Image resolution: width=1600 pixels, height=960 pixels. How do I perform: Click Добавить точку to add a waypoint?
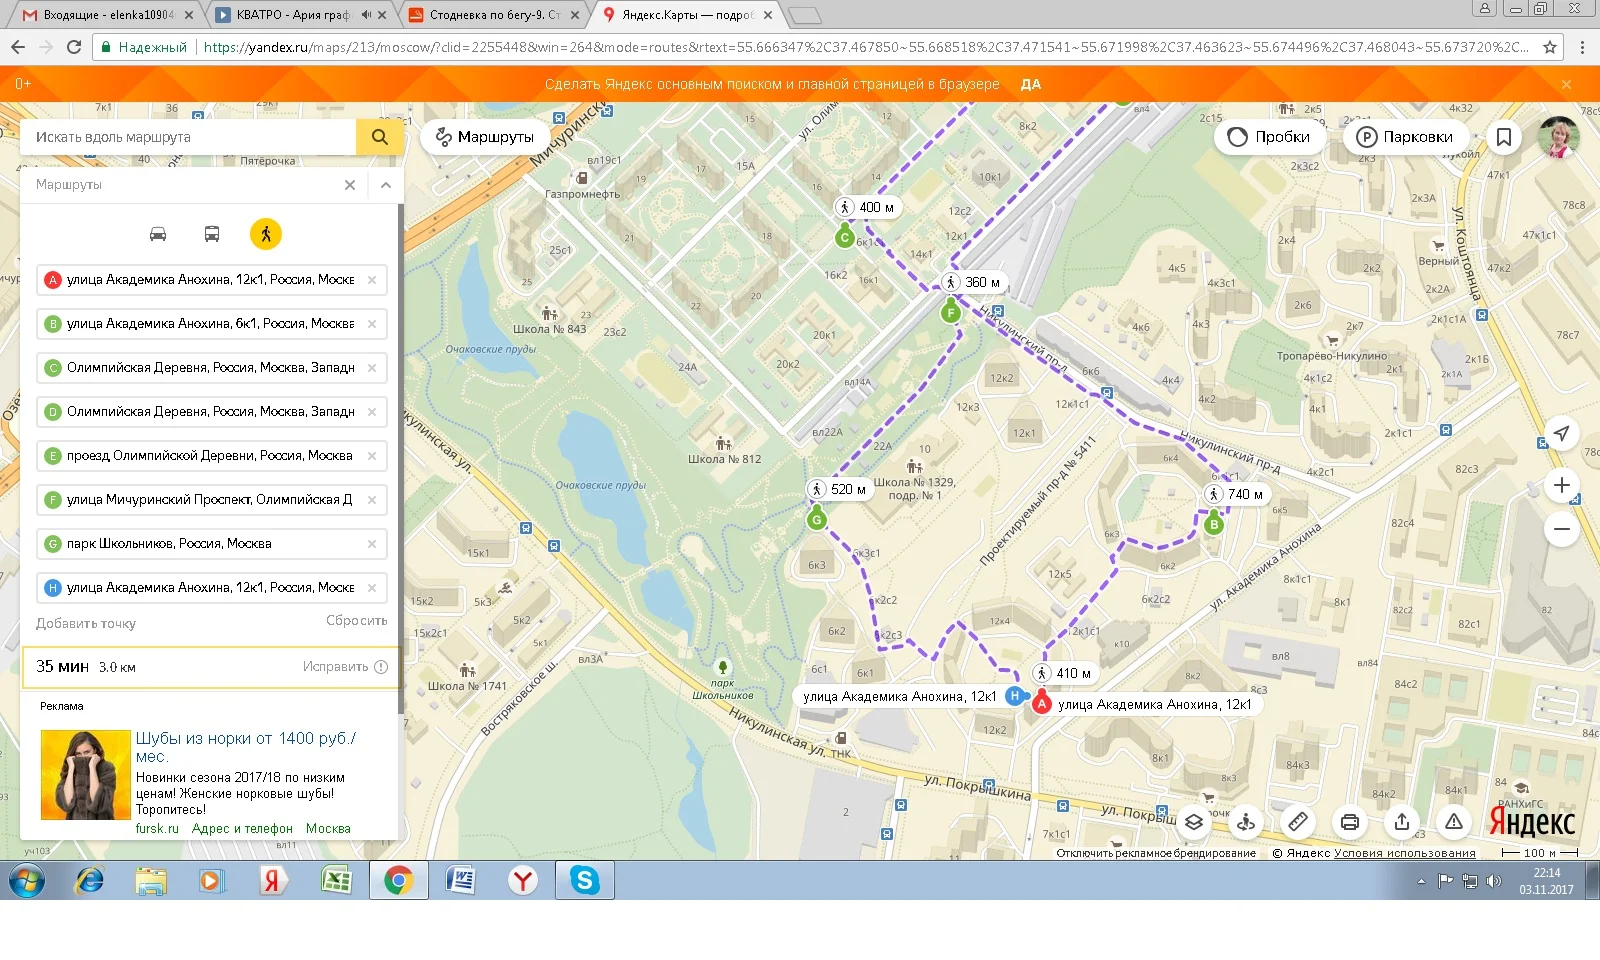click(x=86, y=623)
